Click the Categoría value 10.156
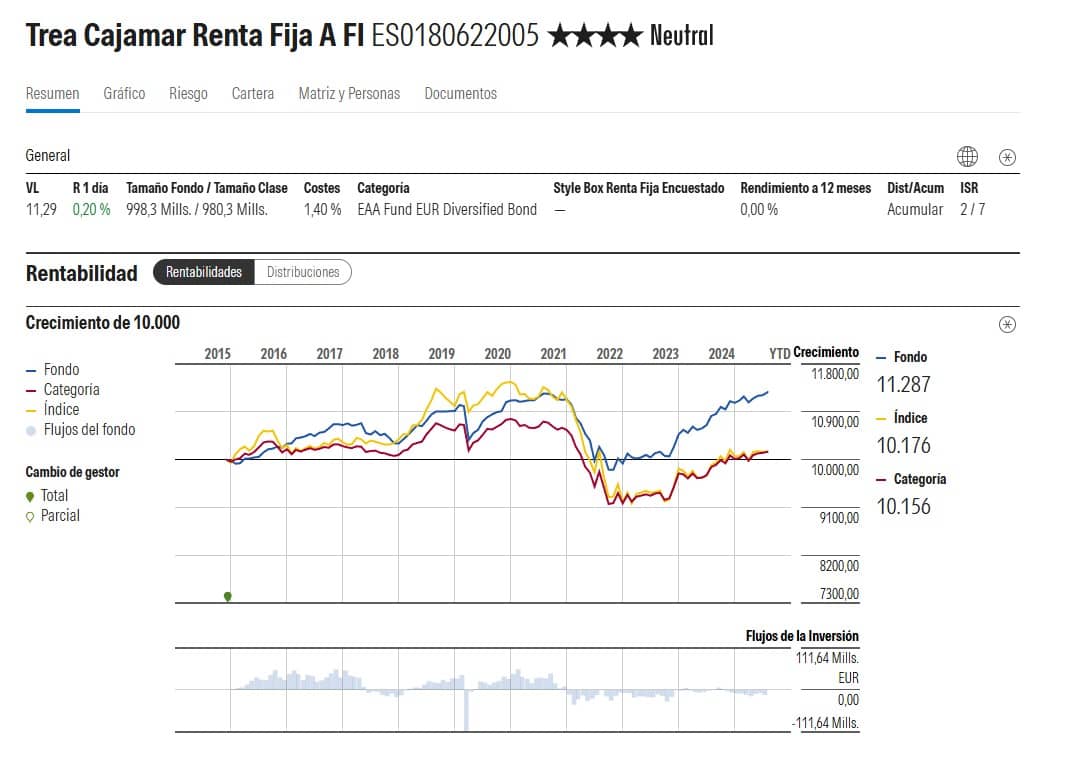Image resolution: width=1065 pixels, height=767 pixels. [x=903, y=507]
